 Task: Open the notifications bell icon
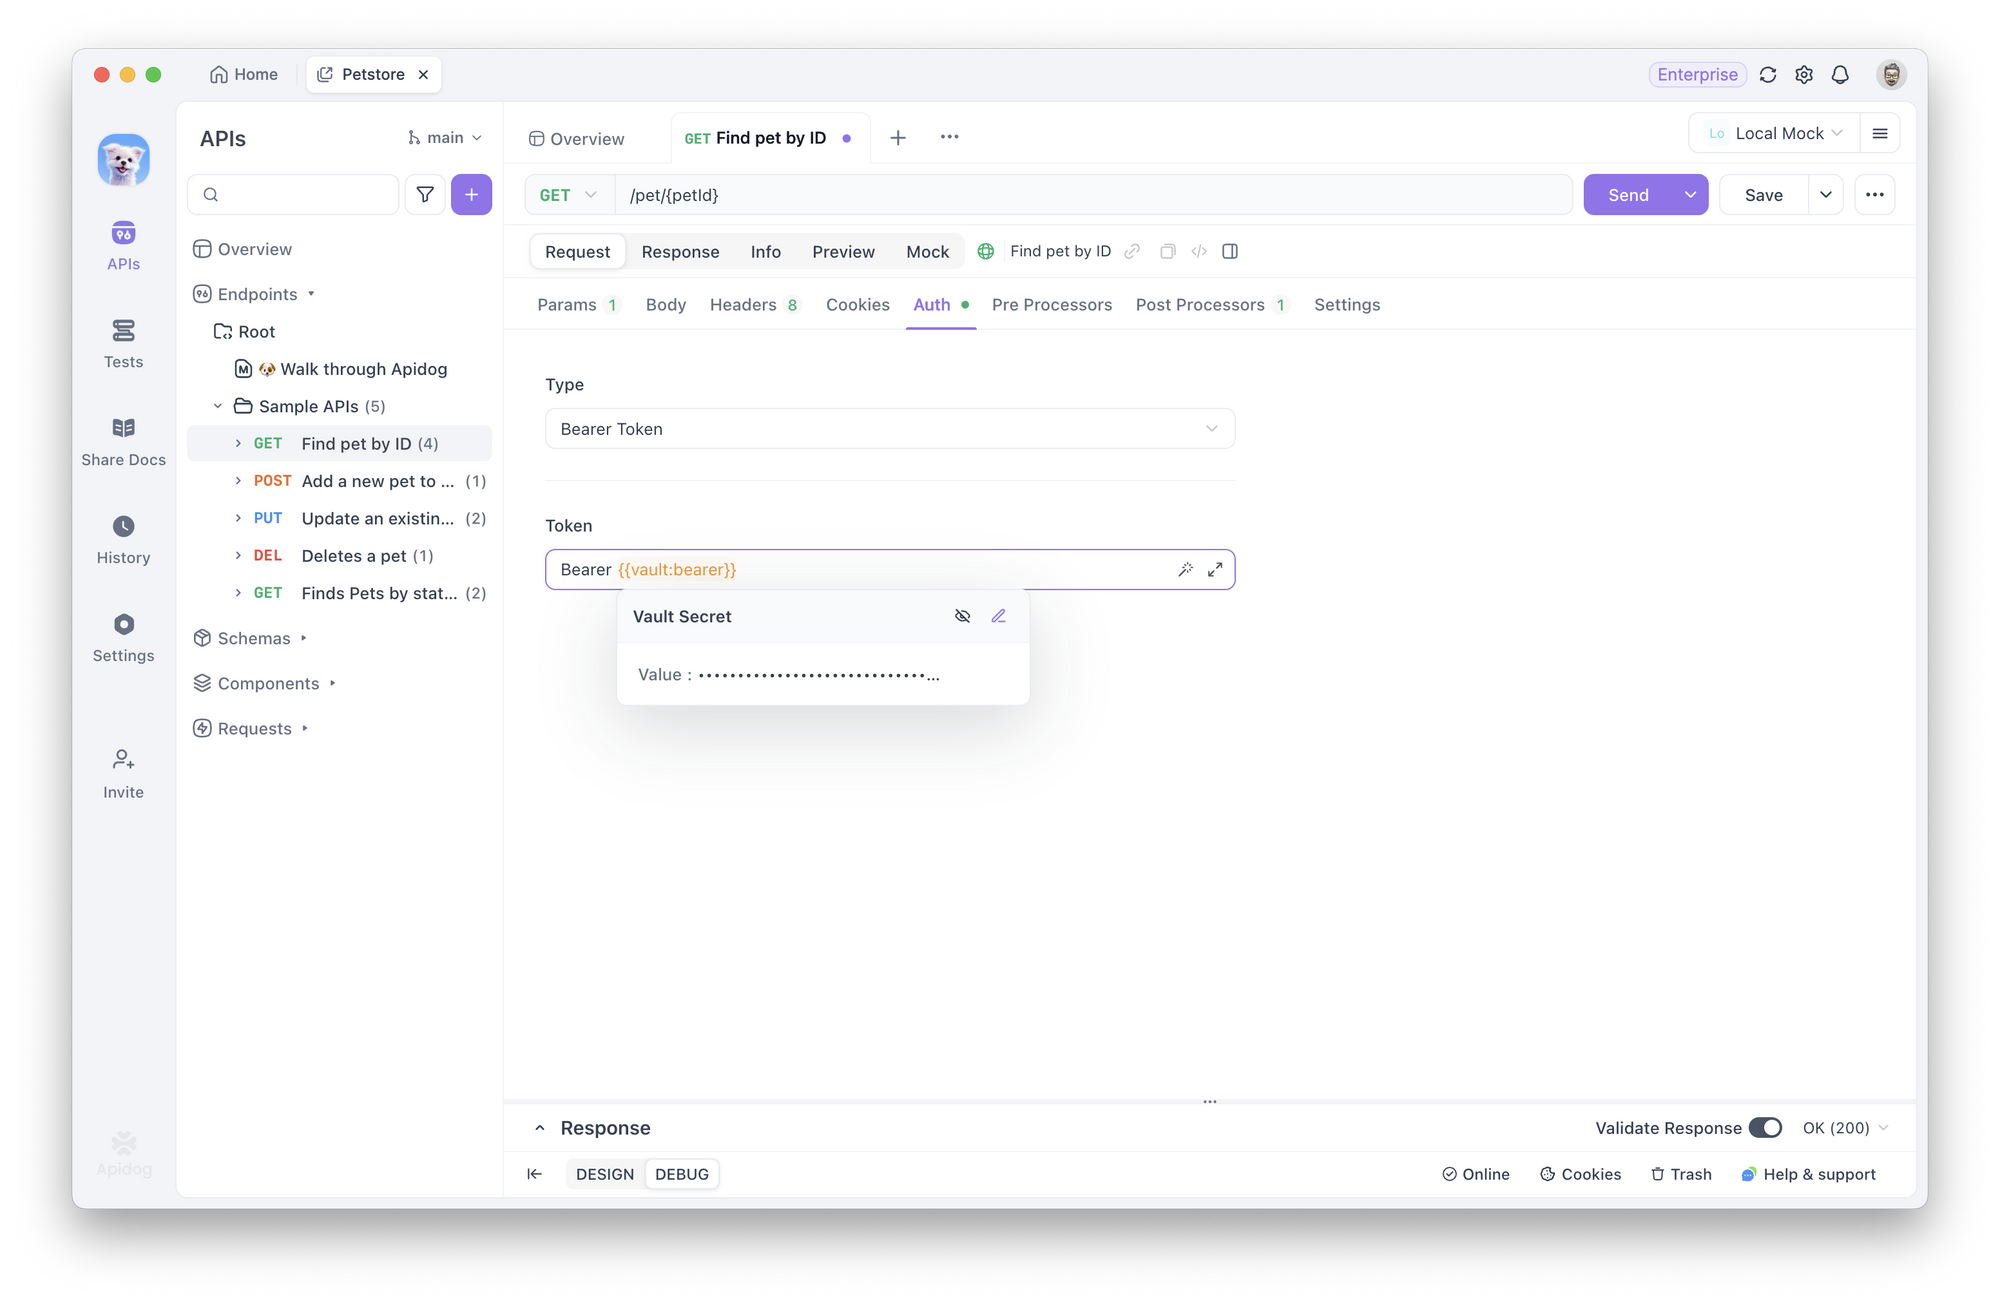pyautogui.click(x=1840, y=75)
